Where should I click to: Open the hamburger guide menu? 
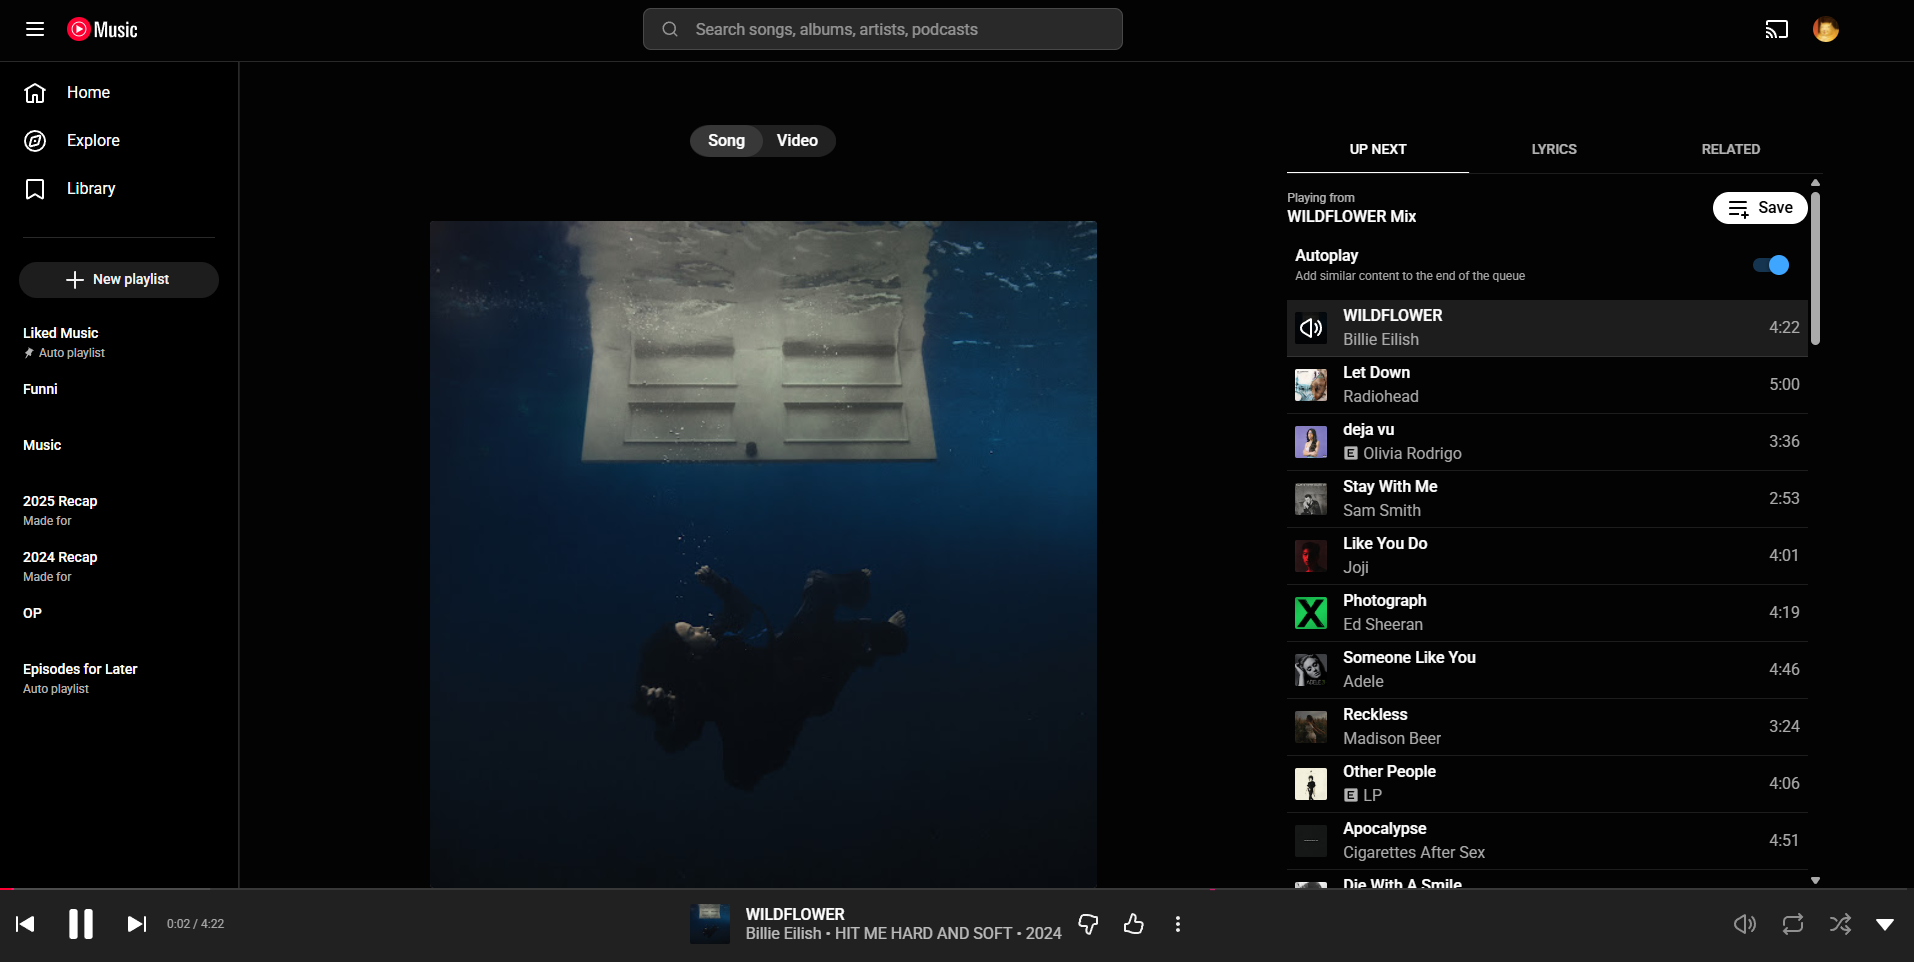pyautogui.click(x=35, y=29)
